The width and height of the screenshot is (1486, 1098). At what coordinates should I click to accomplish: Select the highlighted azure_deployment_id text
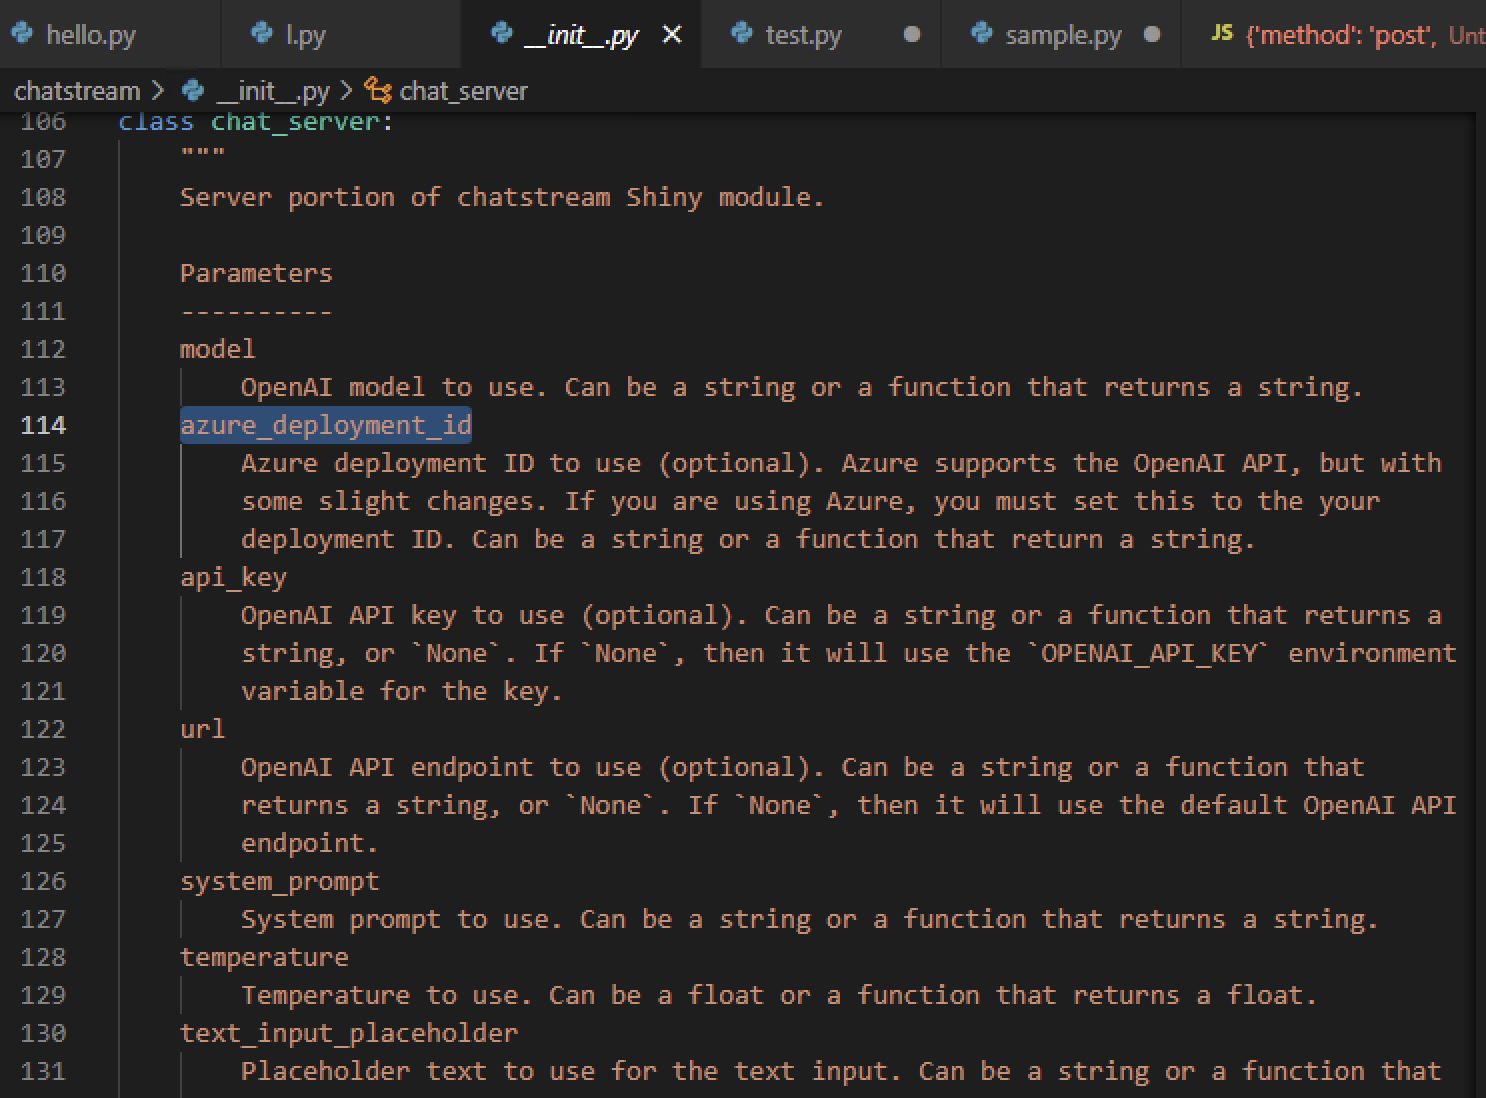pyautogui.click(x=326, y=424)
